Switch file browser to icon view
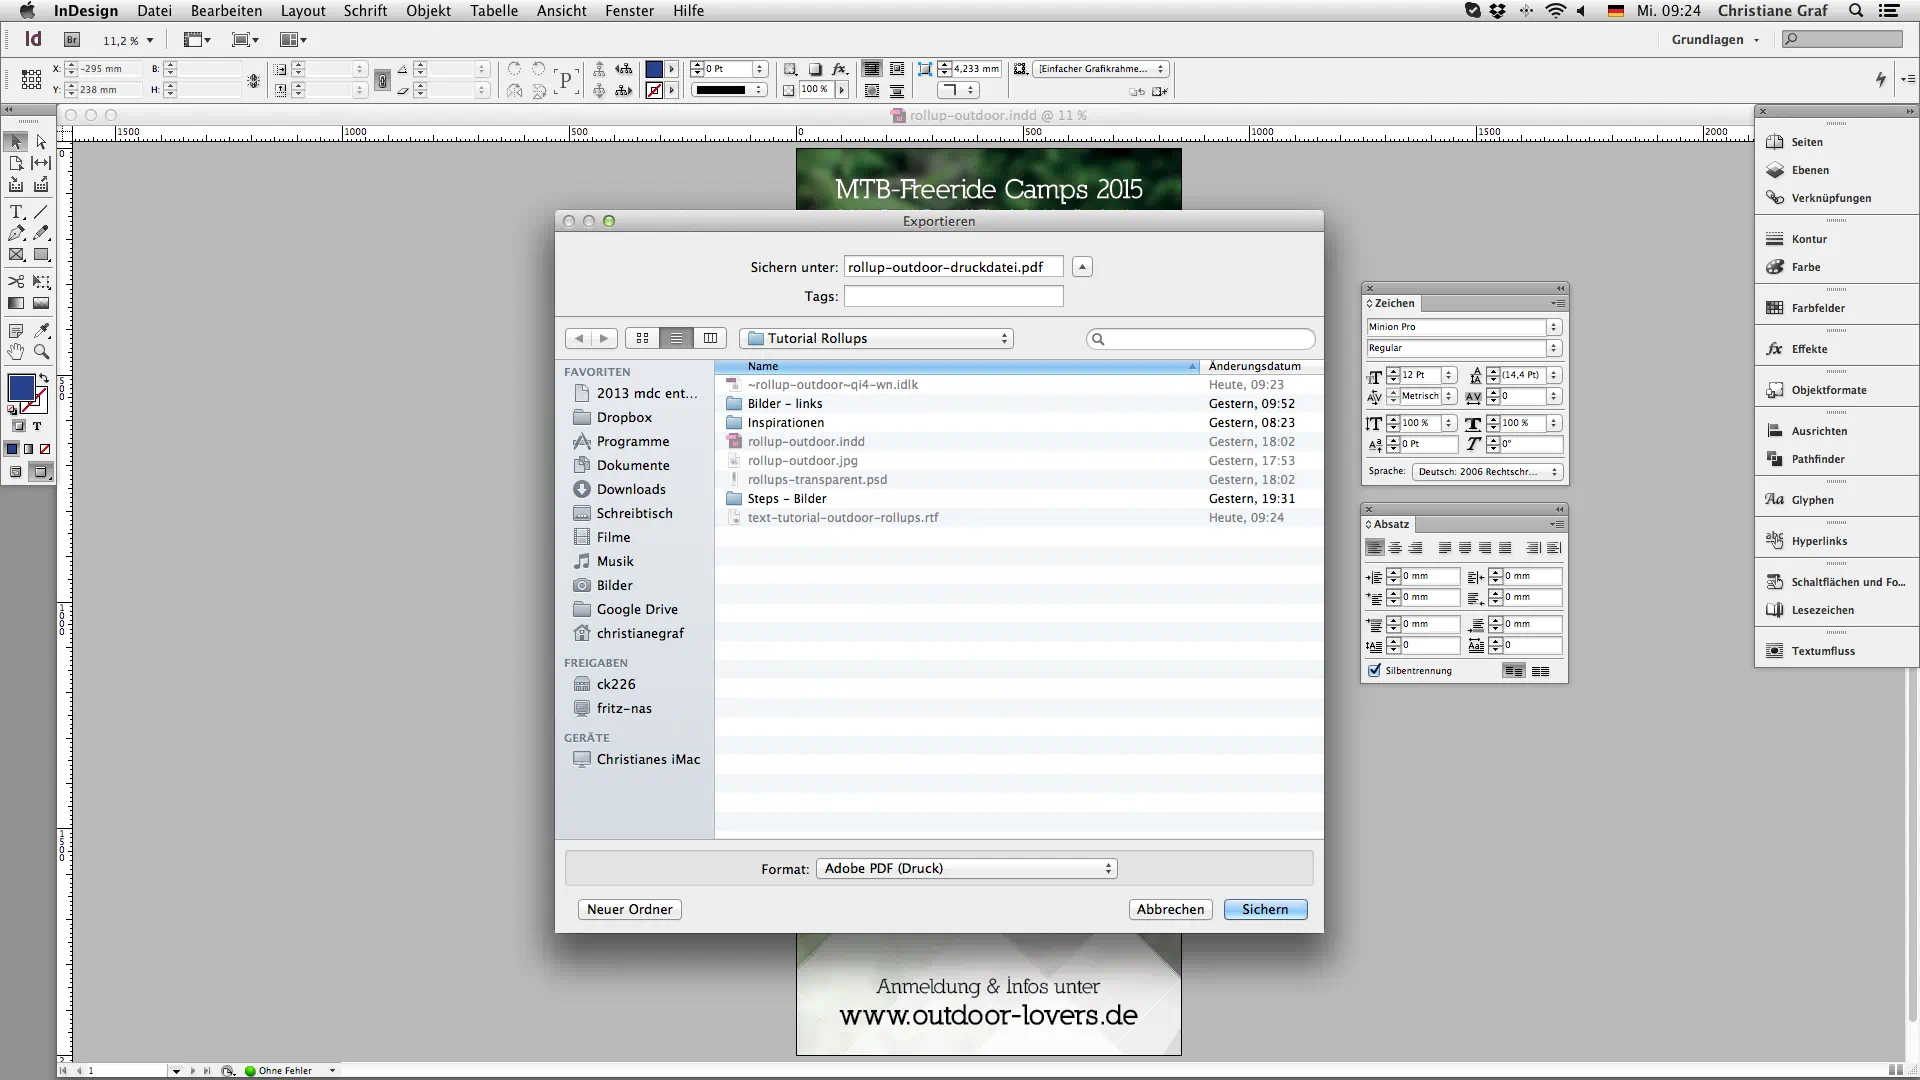This screenshot has height=1080, width=1920. pos(643,338)
